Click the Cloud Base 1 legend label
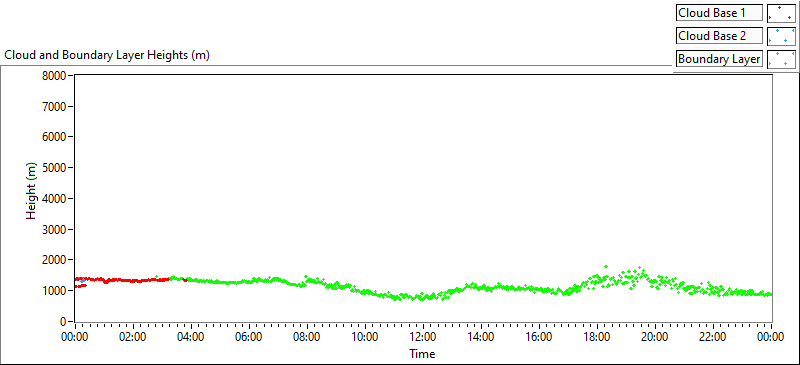This screenshot has height=365, width=800. (719, 13)
